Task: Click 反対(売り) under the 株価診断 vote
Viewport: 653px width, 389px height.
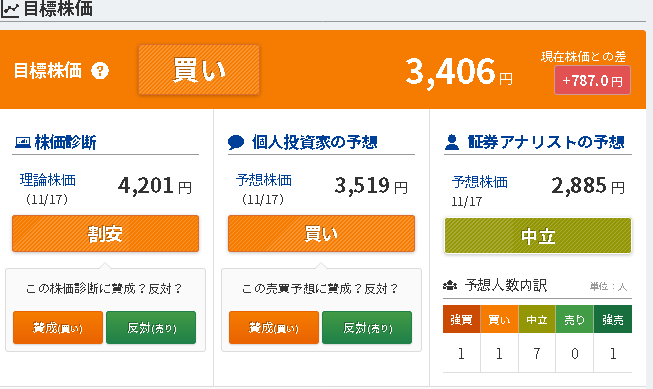Action: tap(151, 328)
